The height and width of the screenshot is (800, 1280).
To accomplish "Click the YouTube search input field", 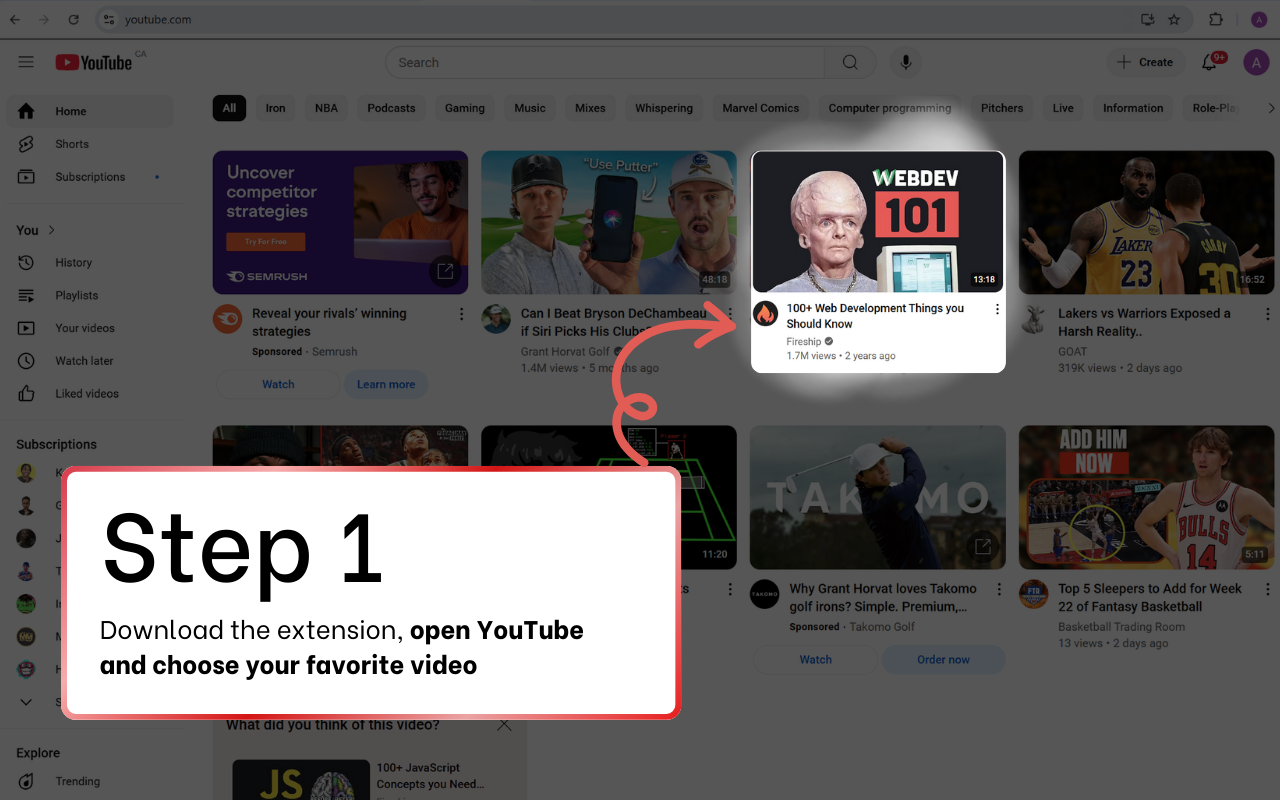I will pos(605,62).
